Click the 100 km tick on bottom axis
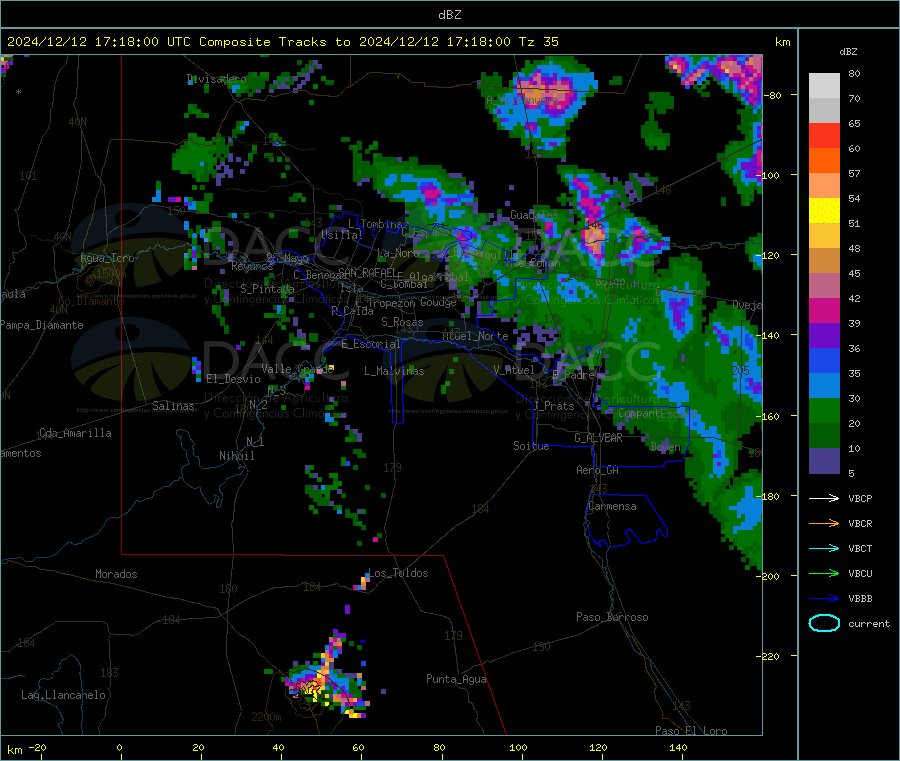 518,747
